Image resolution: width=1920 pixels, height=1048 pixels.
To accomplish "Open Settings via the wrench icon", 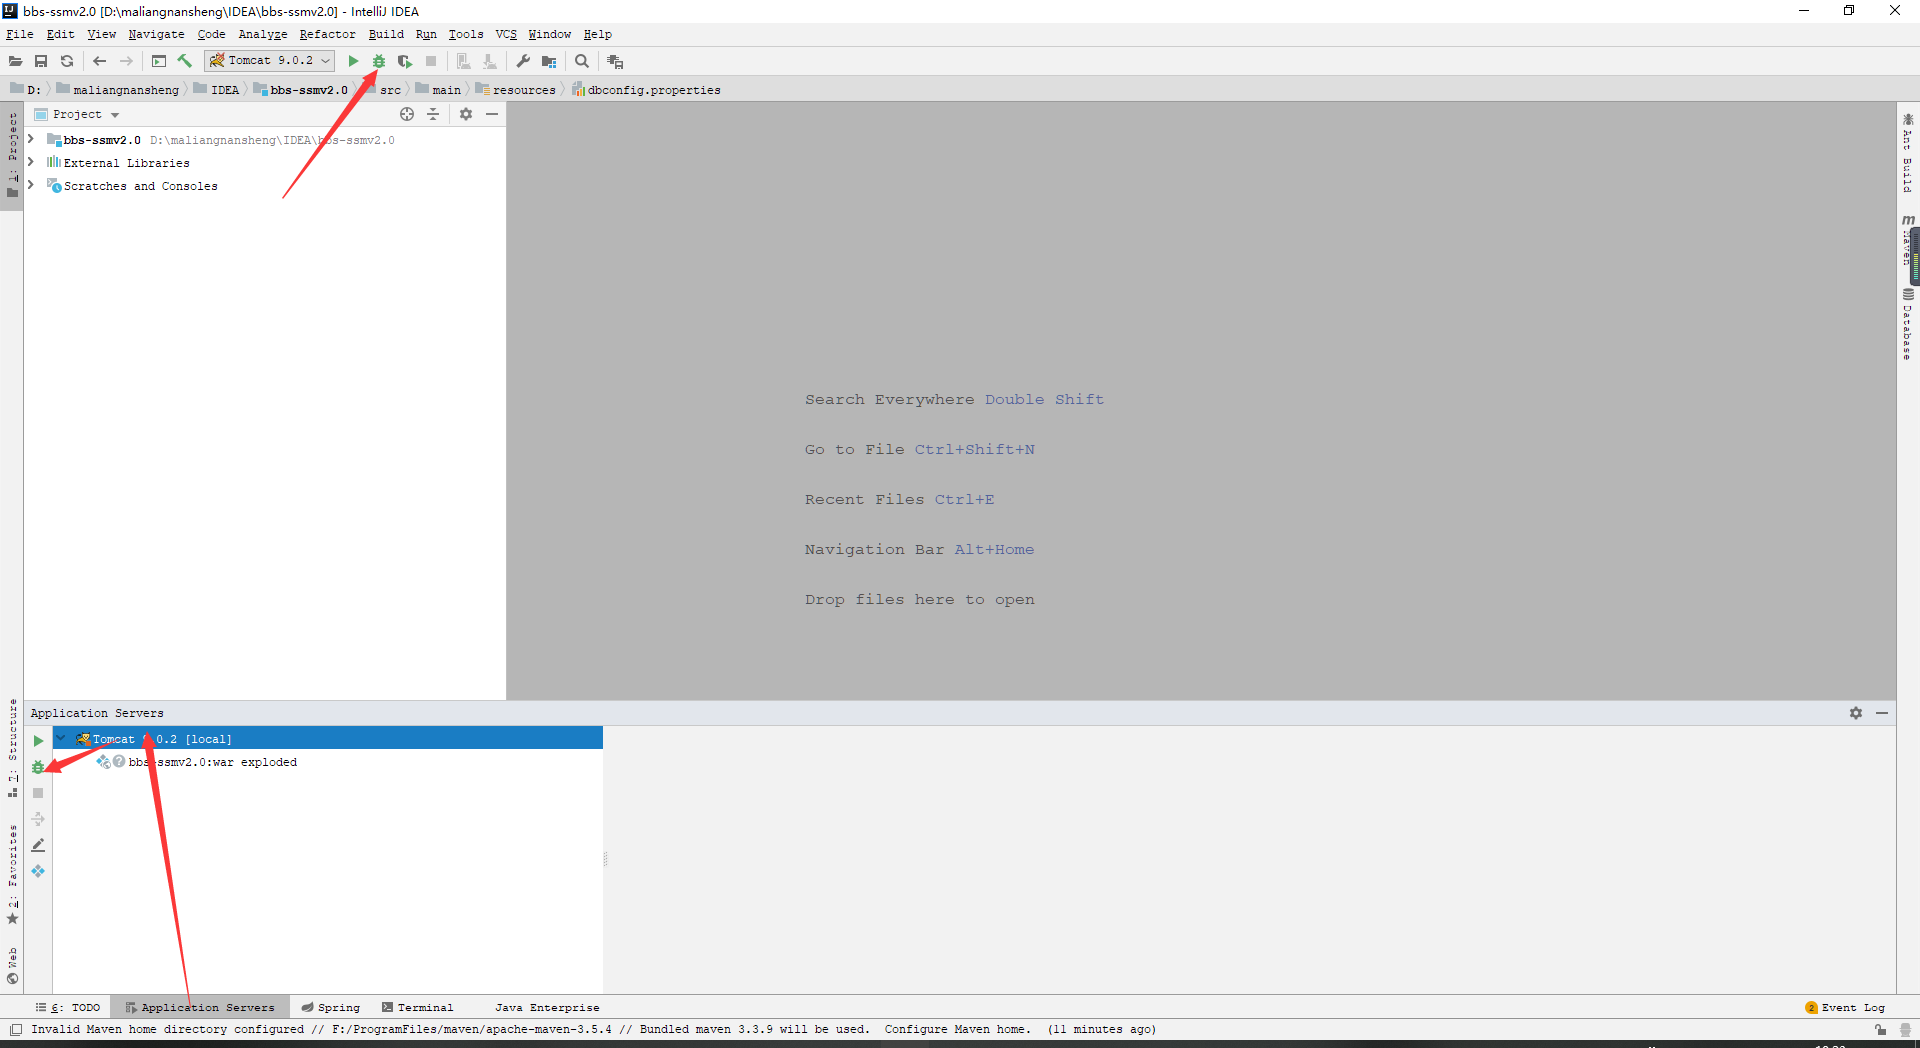I will click(x=523, y=61).
